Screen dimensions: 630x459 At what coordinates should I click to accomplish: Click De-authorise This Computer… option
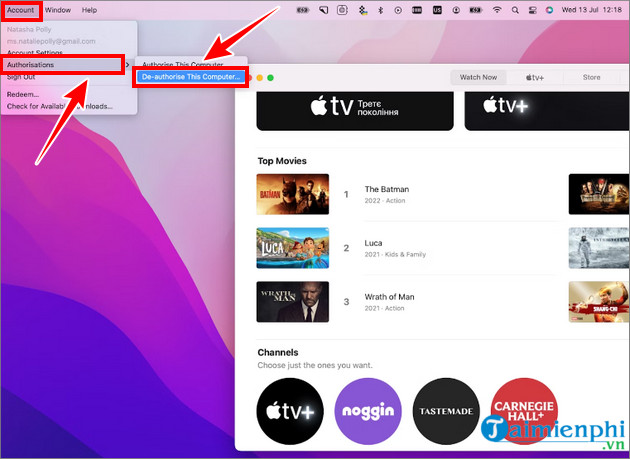point(190,77)
